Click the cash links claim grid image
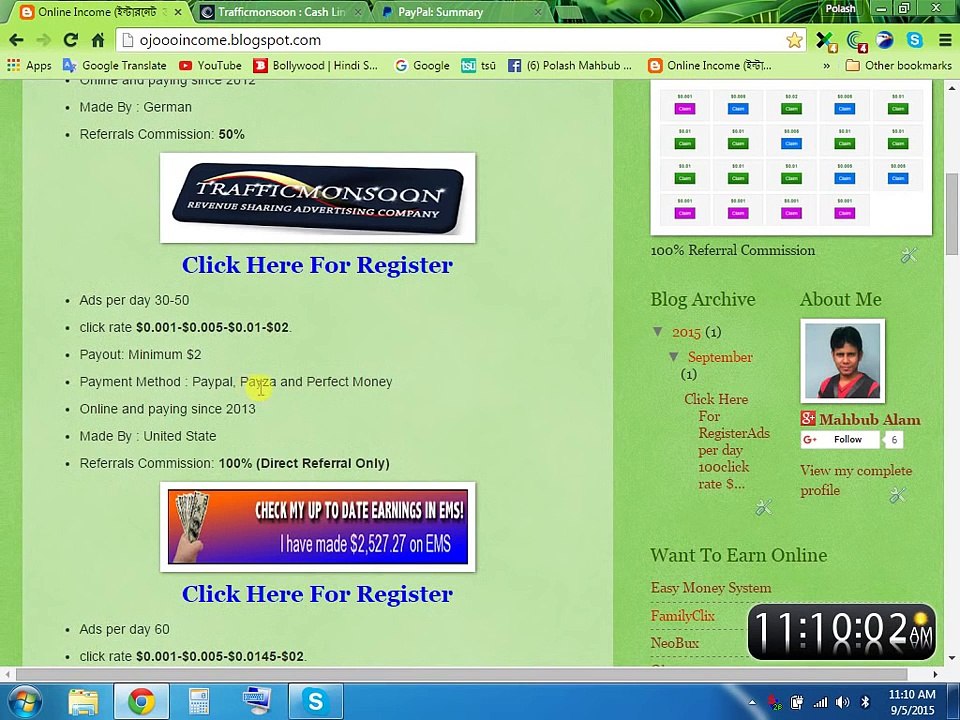The image size is (960, 720). (791, 157)
